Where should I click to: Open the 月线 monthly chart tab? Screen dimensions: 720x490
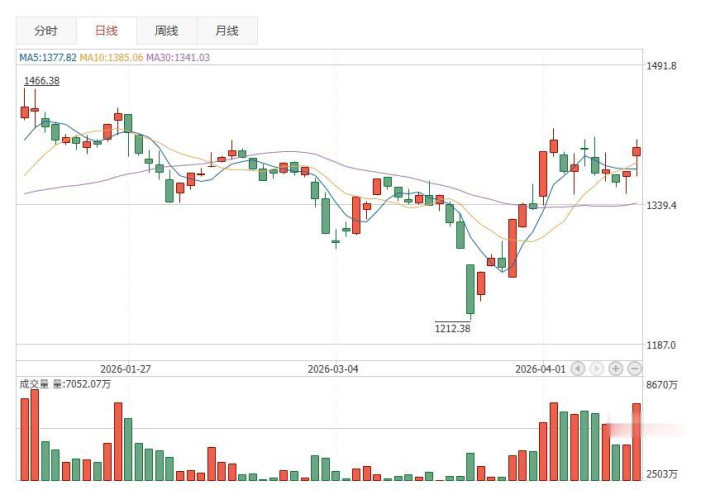point(225,31)
